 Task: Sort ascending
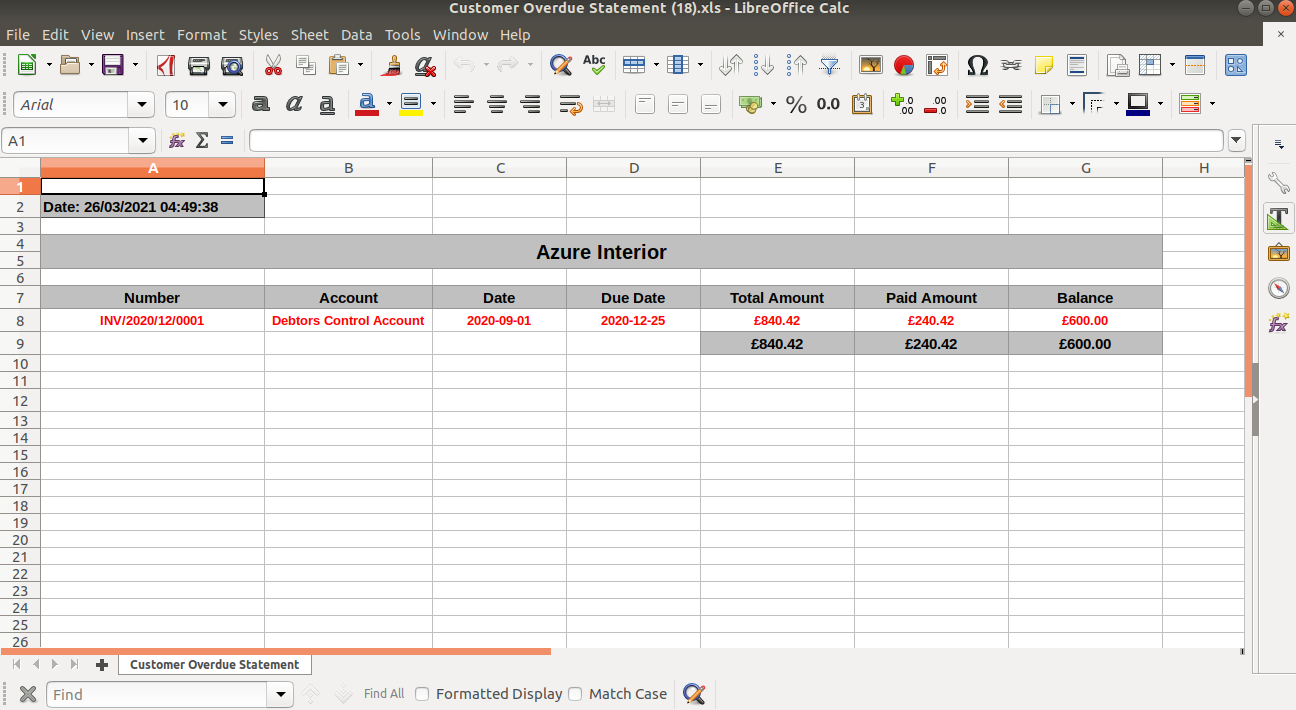pyautogui.click(x=764, y=66)
